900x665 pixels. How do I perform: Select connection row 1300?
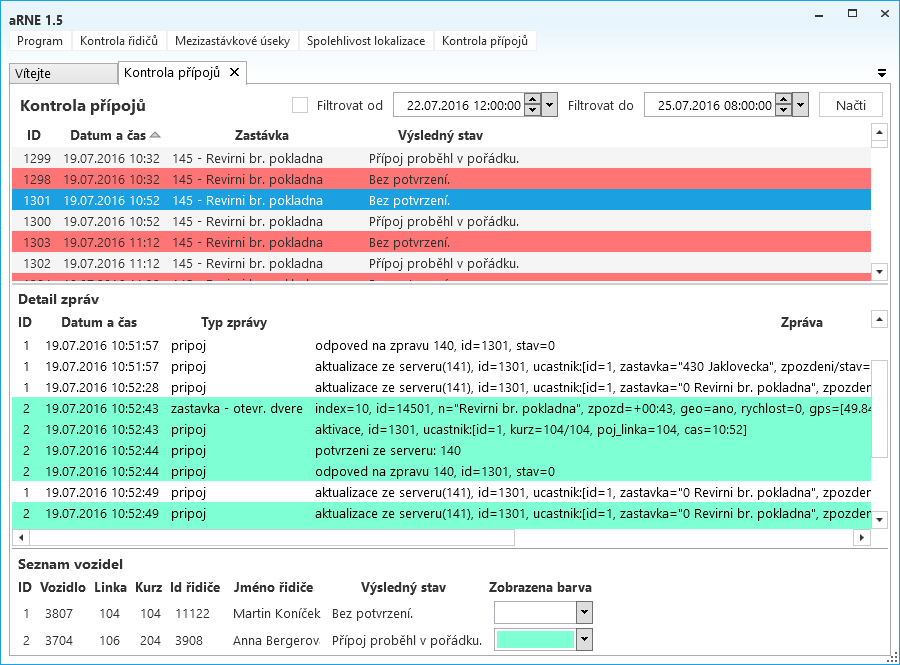[x=441, y=221]
